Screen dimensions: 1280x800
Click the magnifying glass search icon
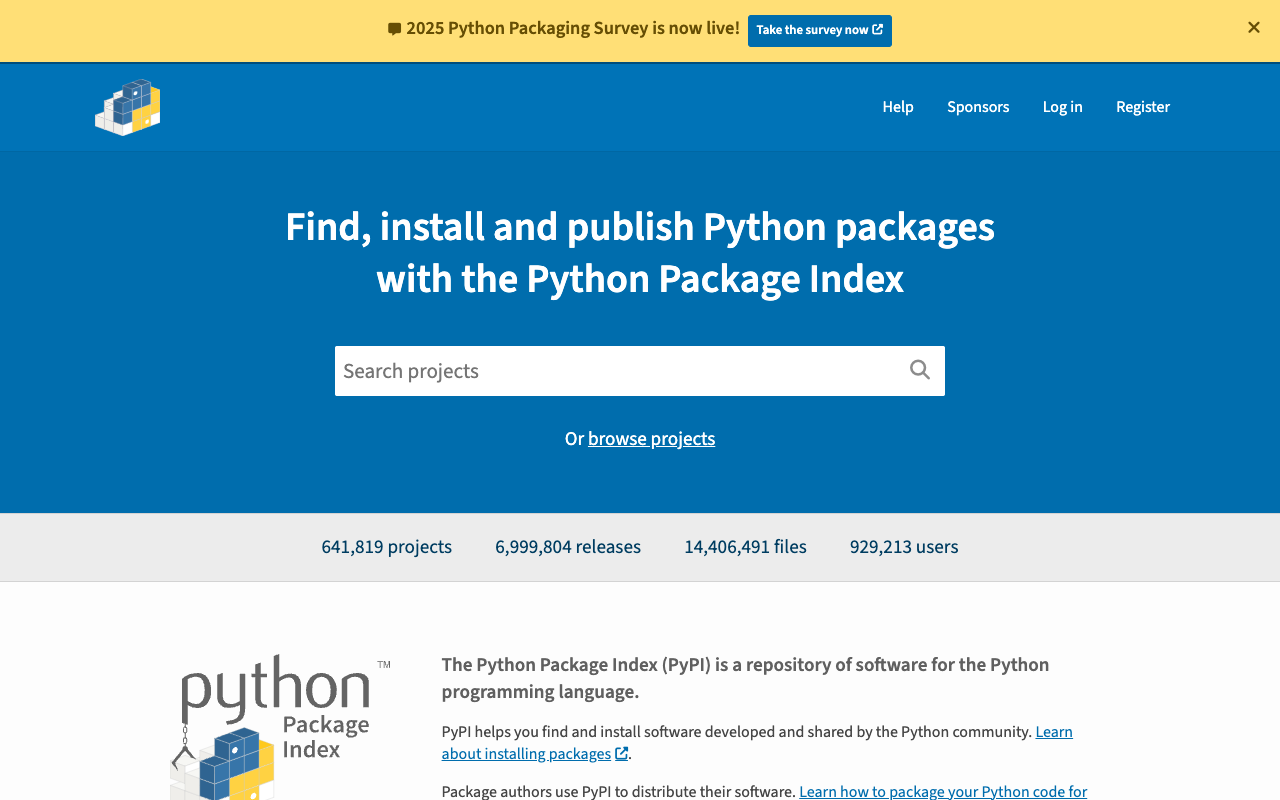(x=920, y=370)
